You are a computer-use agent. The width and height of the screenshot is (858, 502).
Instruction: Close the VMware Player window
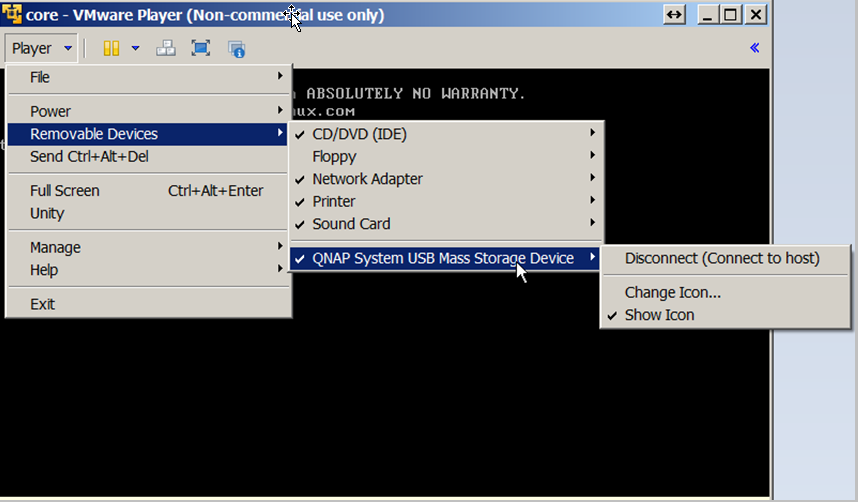756,15
